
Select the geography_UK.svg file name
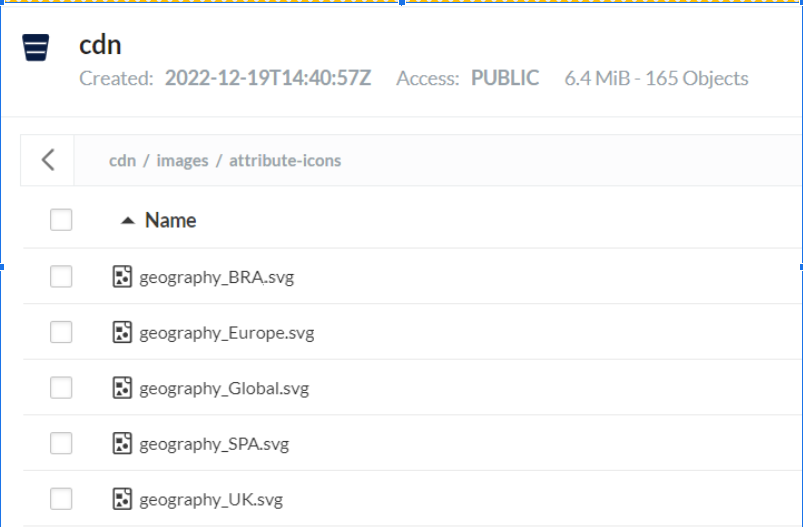pos(211,499)
